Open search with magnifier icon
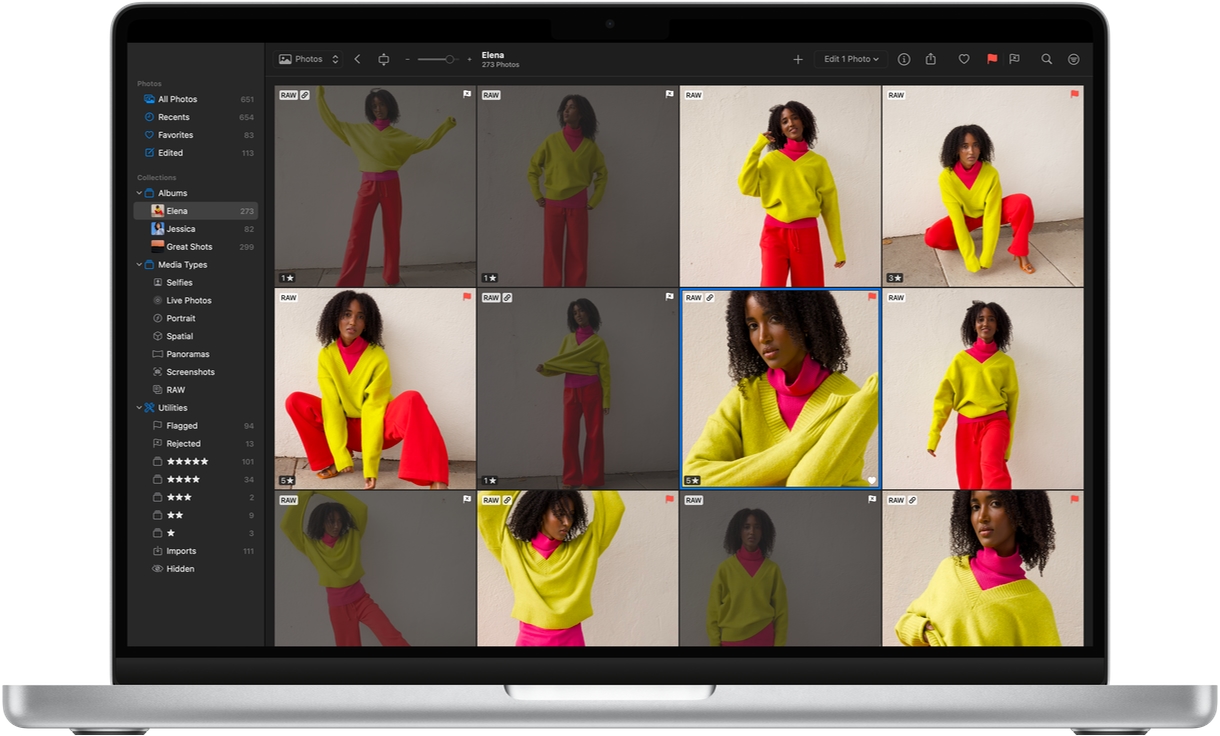The height and width of the screenshot is (736, 1220). [x=1046, y=59]
